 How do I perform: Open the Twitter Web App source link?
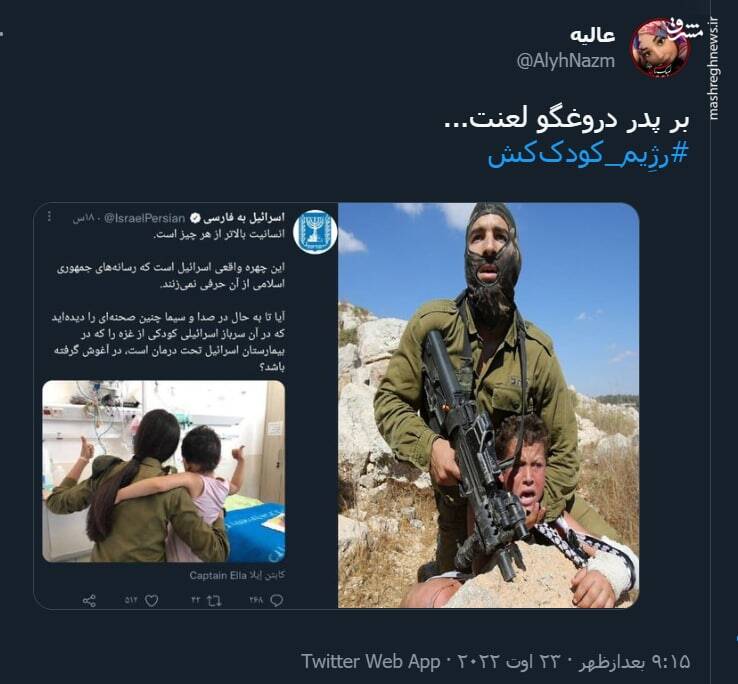coord(371,661)
